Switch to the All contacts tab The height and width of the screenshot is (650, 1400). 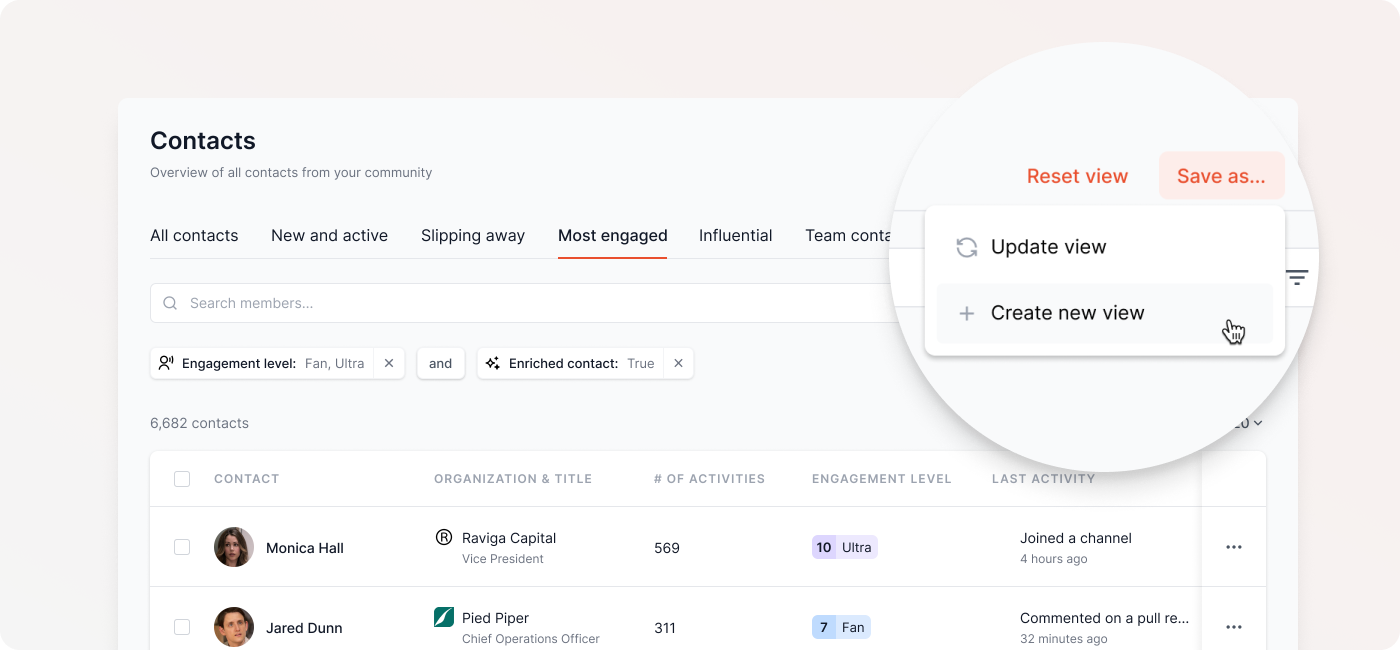194,236
